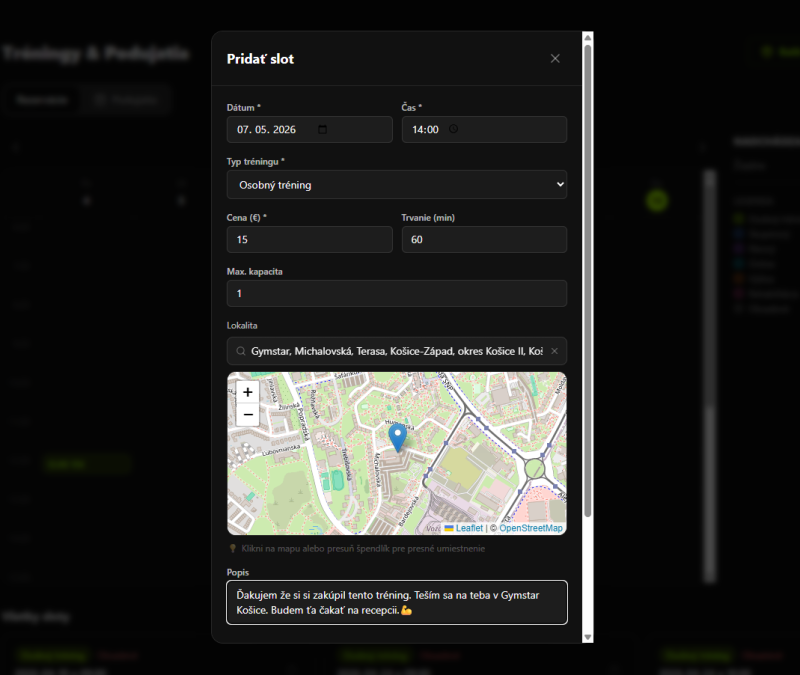
Task: Close the Pridať slot dialog
Action: 555,59
